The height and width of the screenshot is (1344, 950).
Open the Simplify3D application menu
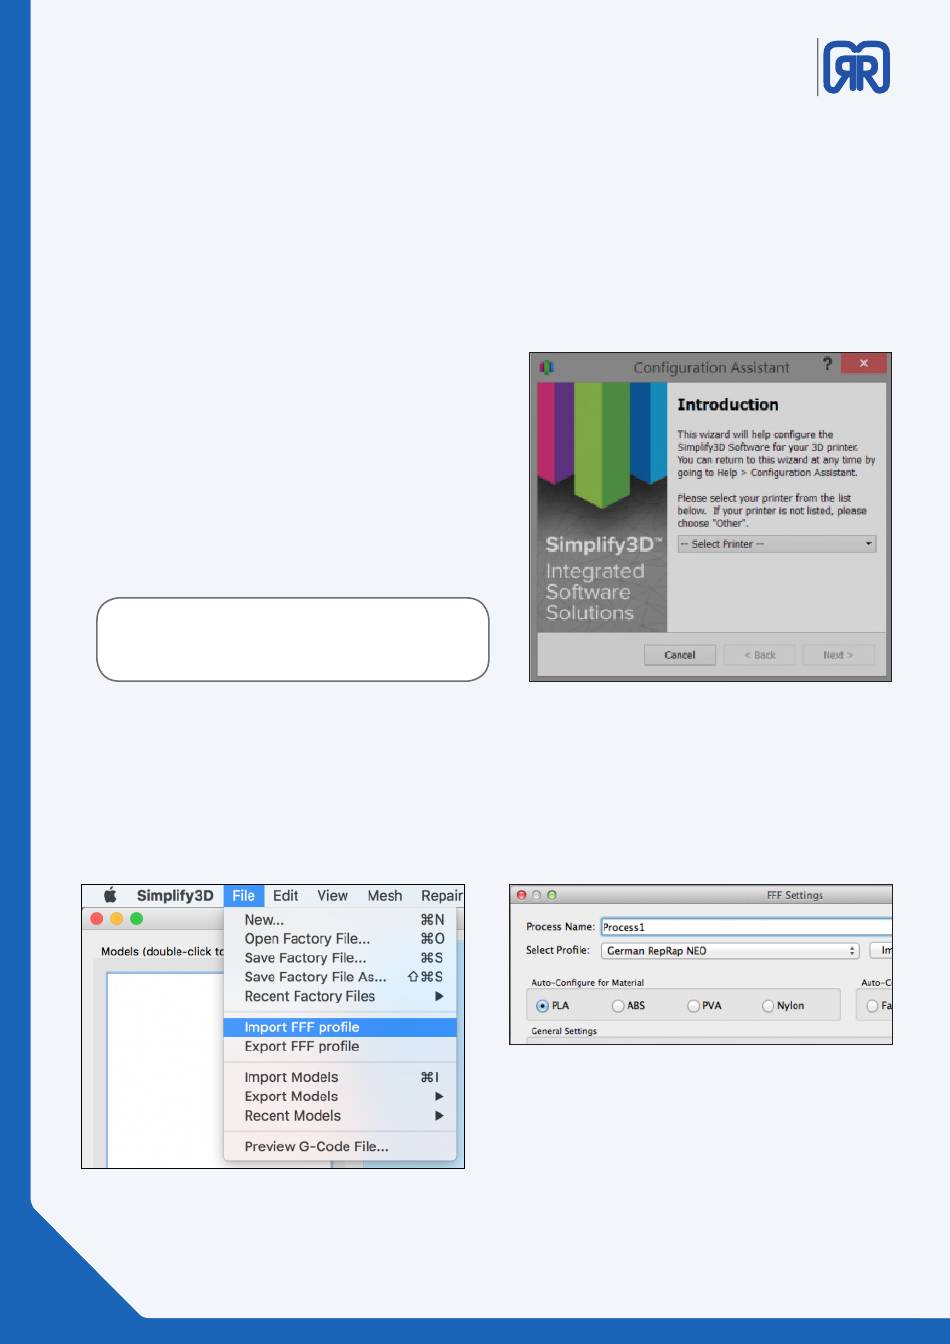coord(175,895)
